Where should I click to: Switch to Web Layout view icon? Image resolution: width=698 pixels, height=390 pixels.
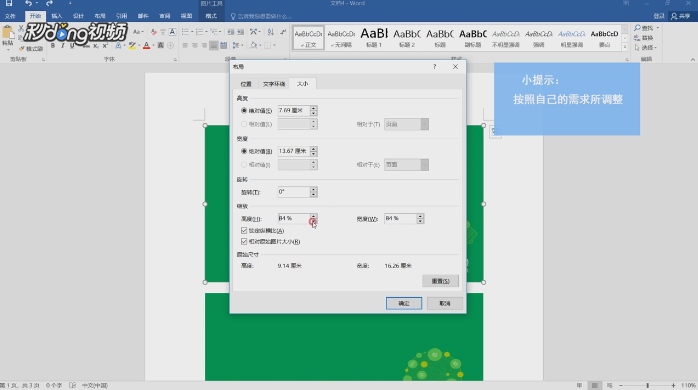609,386
